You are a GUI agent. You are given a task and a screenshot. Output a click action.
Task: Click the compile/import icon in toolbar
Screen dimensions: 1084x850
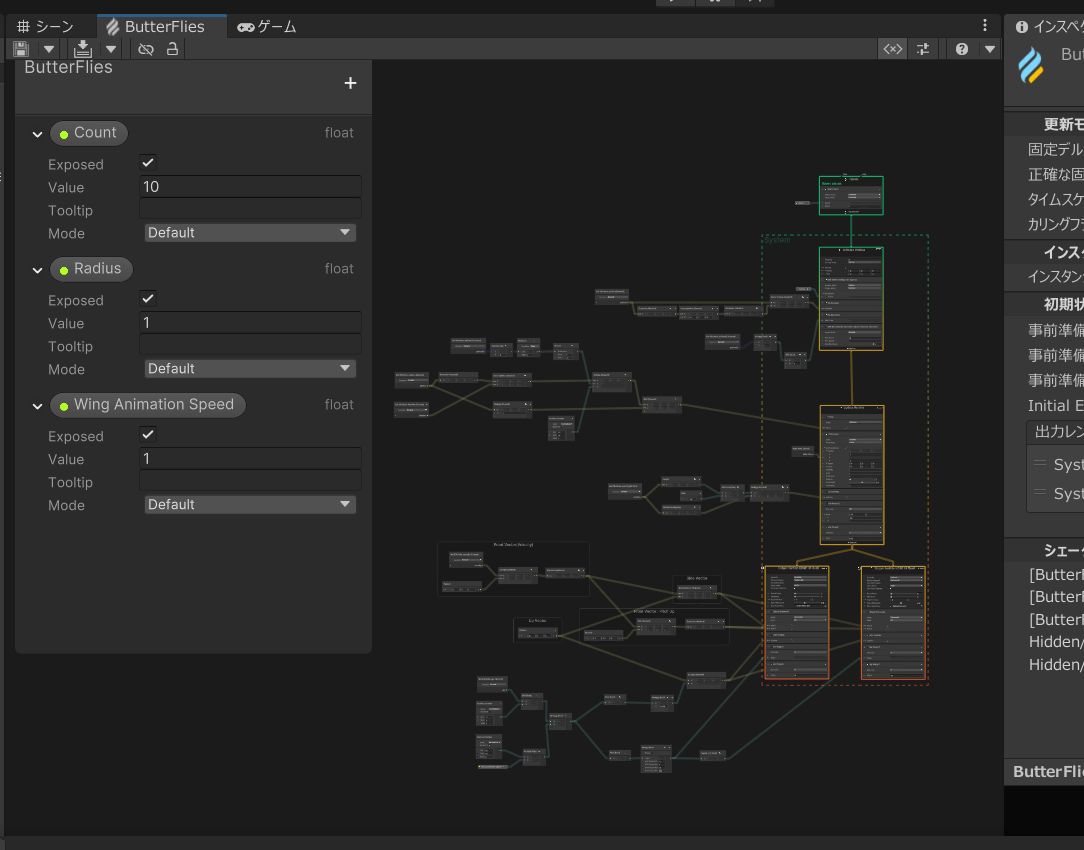(83, 49)
